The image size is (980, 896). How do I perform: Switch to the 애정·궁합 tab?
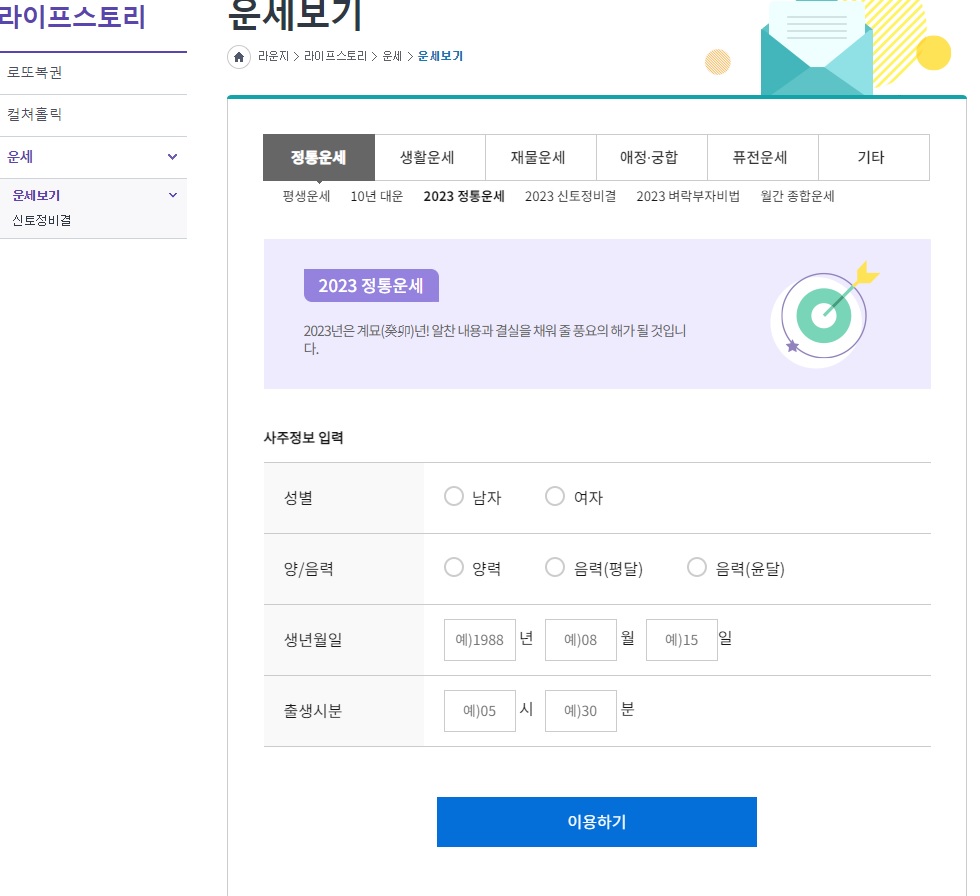(x=652, y=157)
